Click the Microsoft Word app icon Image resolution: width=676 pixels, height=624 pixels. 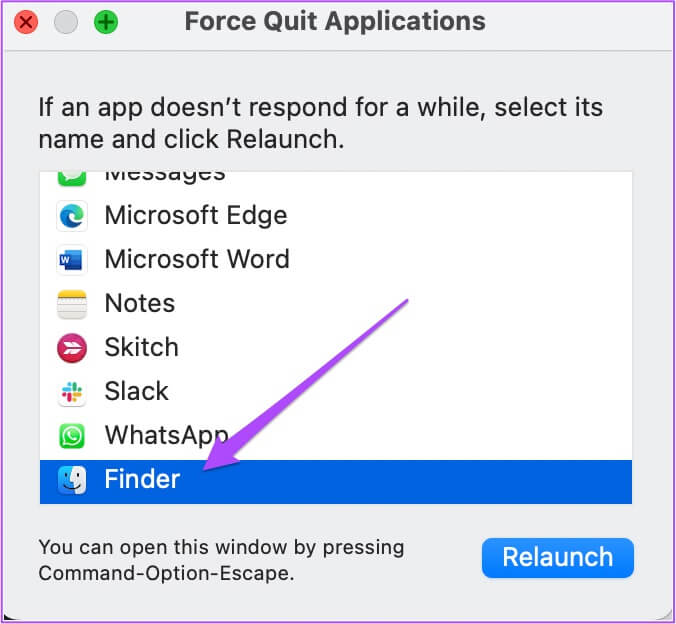[73, 260]
